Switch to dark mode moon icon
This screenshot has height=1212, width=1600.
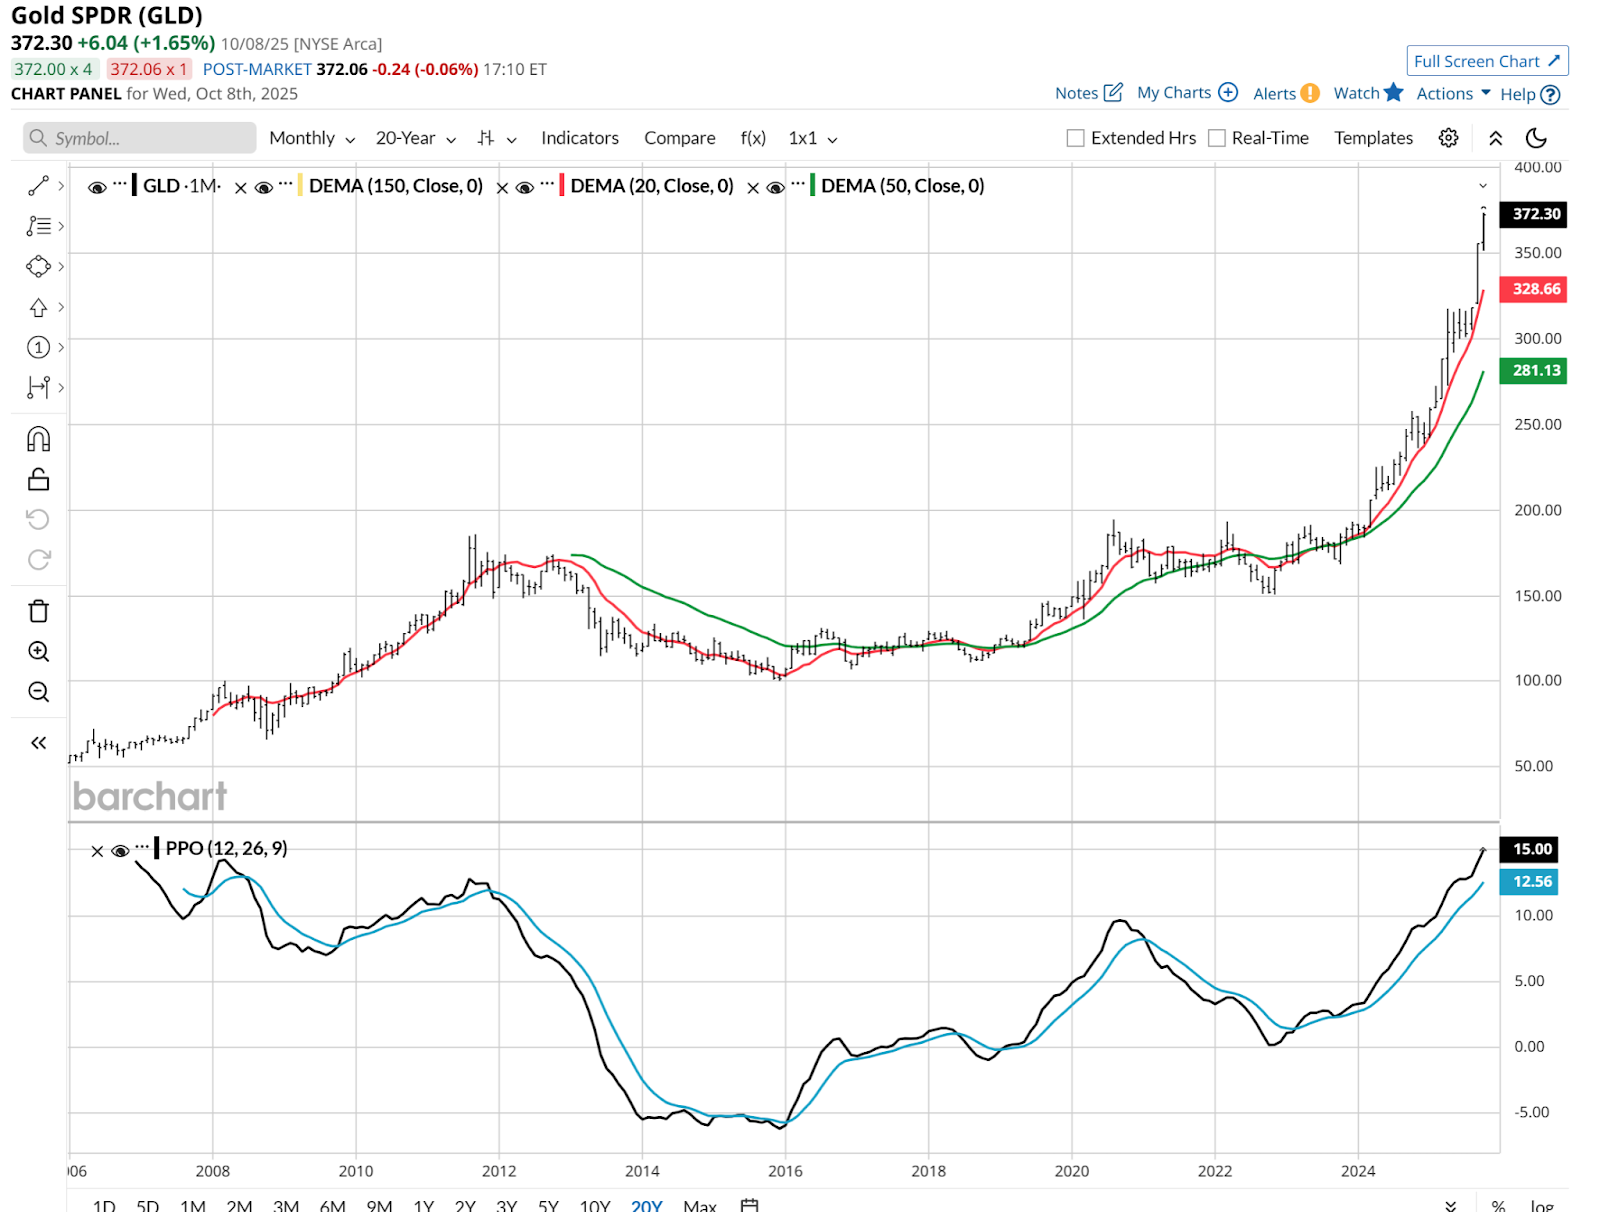(1536, 138)
